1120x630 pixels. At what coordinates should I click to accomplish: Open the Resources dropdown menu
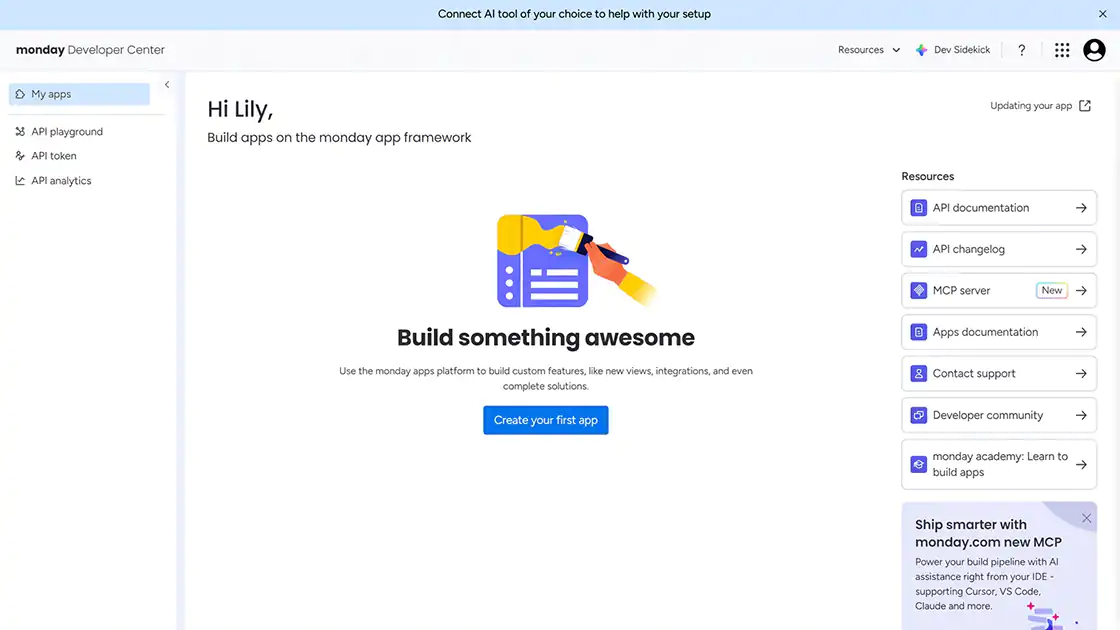(869, 50)
